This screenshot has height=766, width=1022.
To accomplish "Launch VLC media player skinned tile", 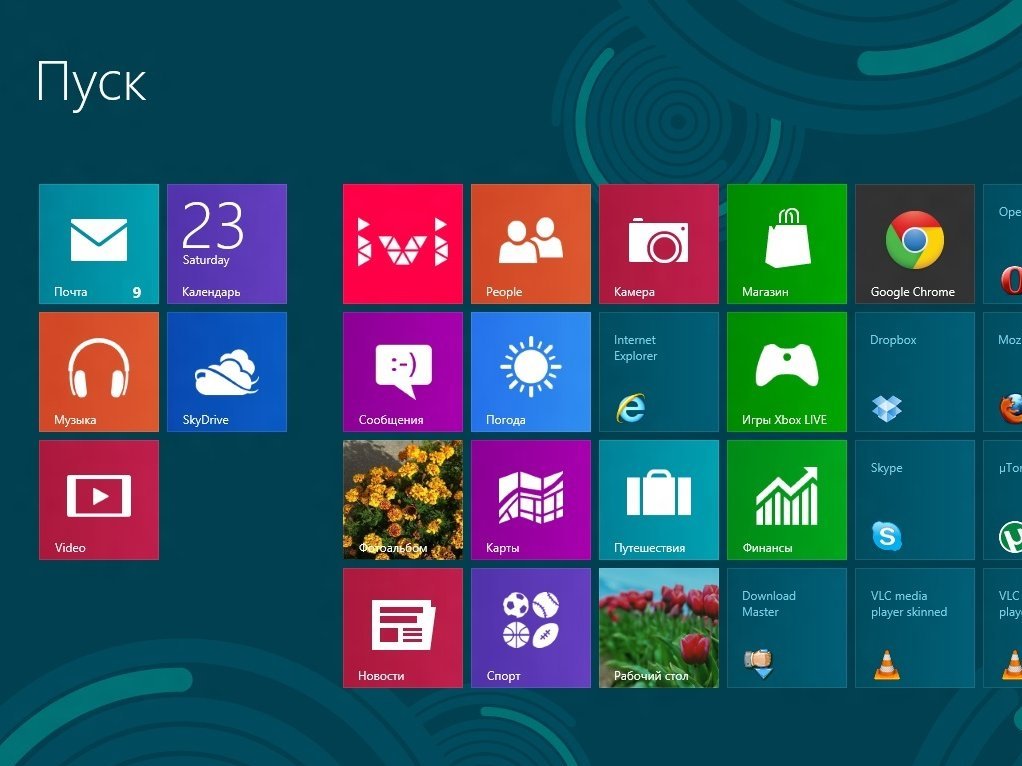I will pyautogui.click(x=914, y=628).
